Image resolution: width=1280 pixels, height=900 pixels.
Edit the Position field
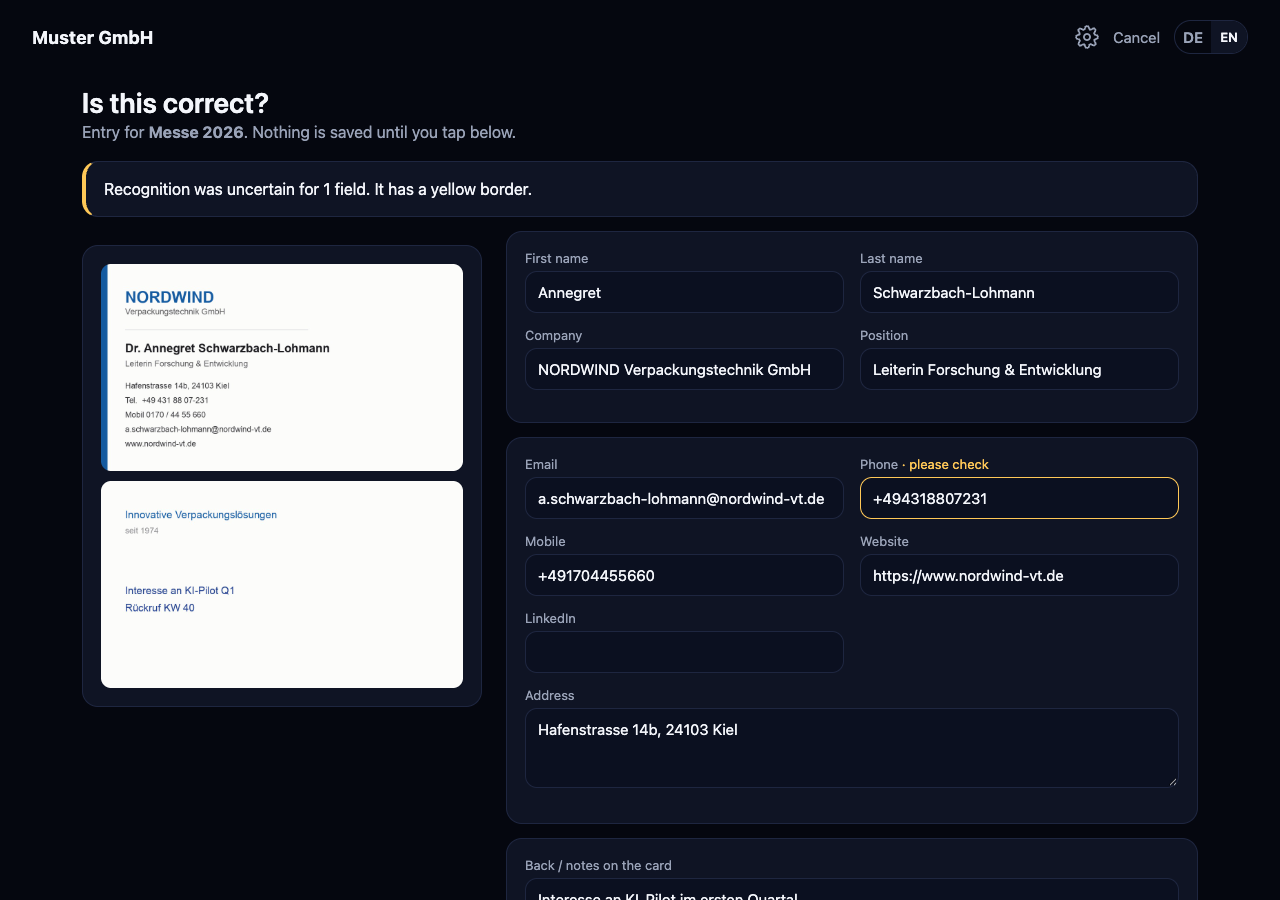coord(1019,369)
